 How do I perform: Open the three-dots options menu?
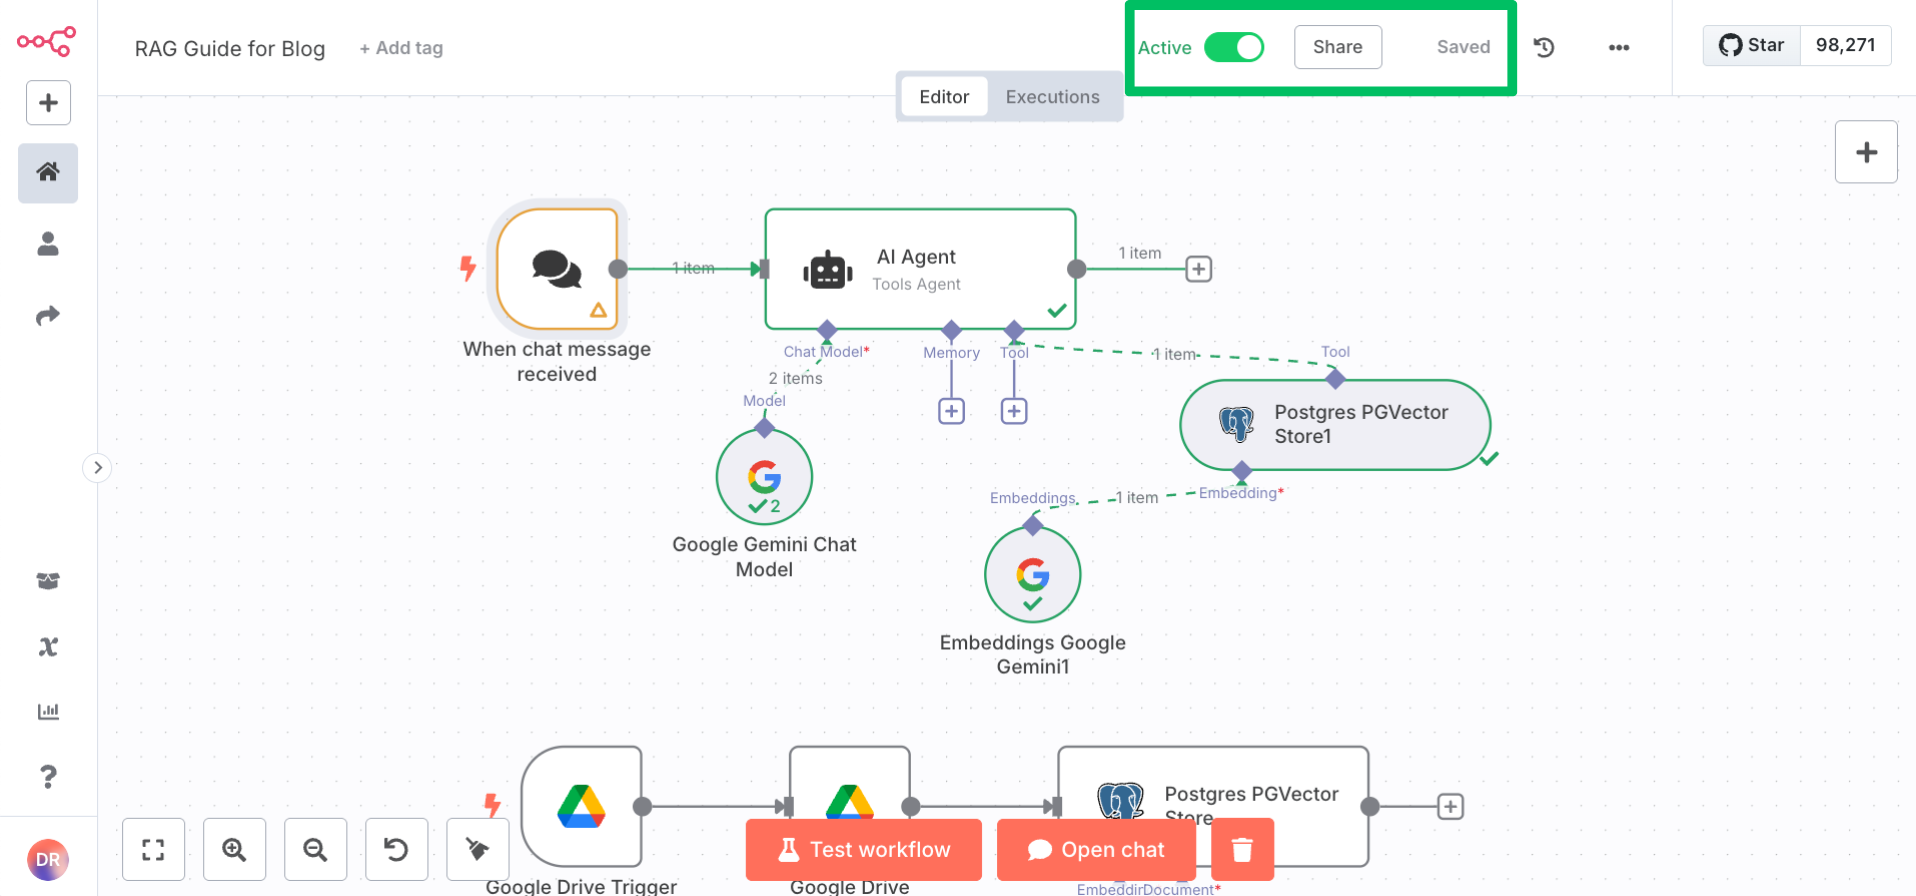1618,47
